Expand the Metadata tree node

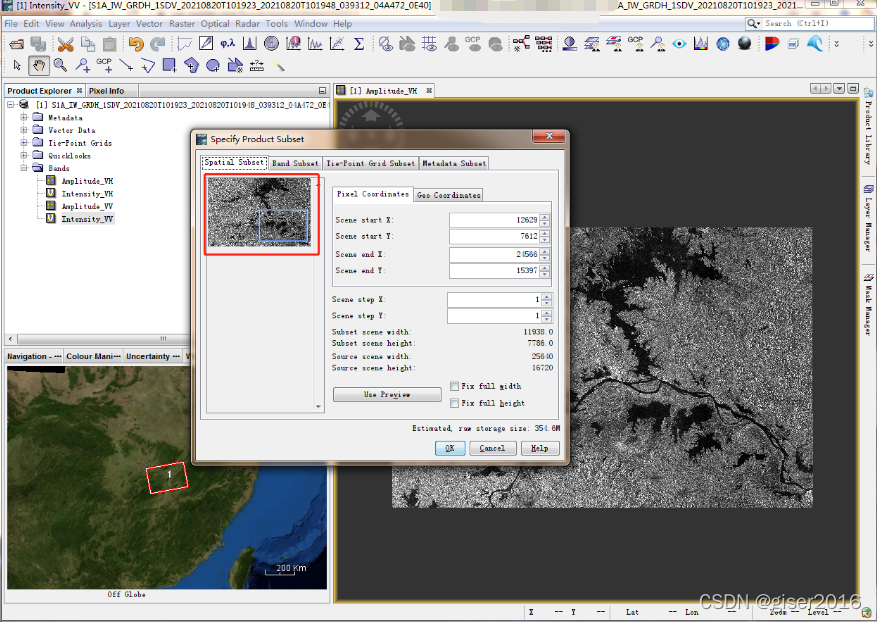click(x=24, y=117)
